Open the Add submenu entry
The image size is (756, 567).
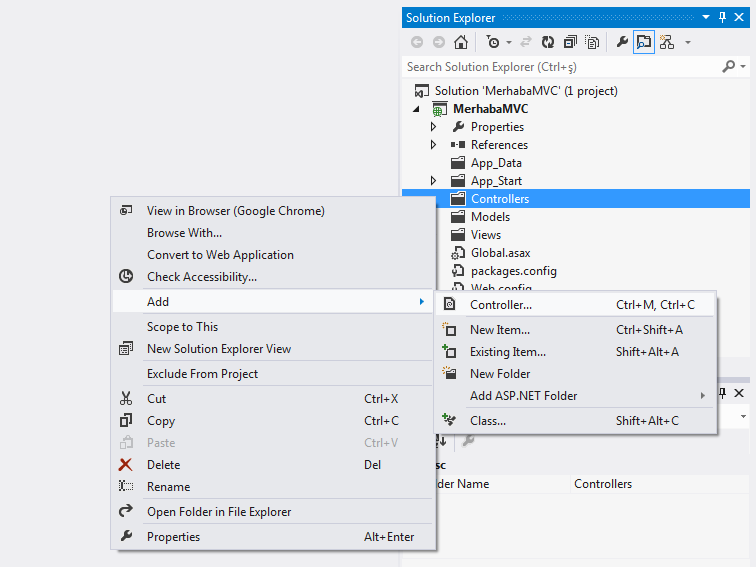tap(273, 301)
